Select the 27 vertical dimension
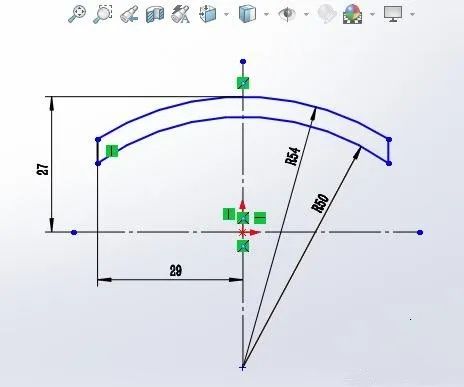 43,169
